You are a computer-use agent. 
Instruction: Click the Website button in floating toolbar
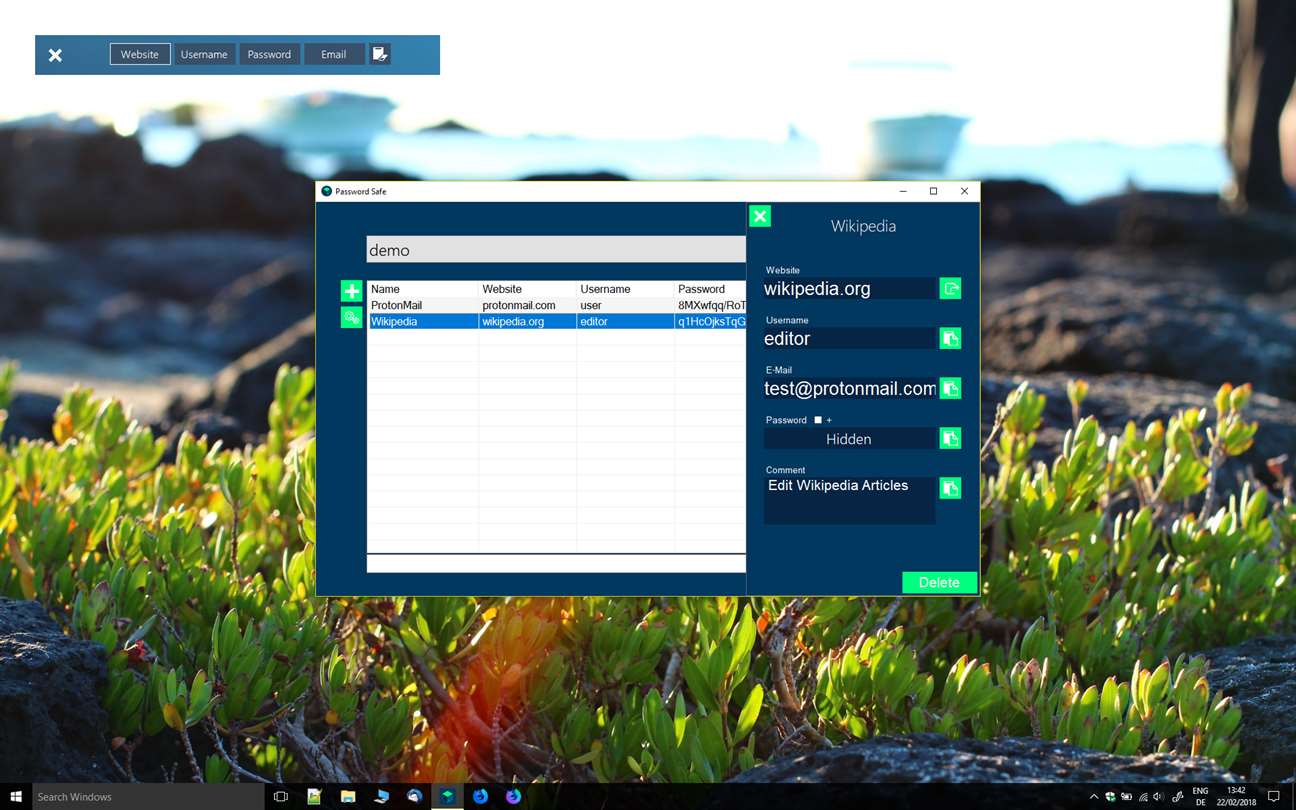(140, 54)
